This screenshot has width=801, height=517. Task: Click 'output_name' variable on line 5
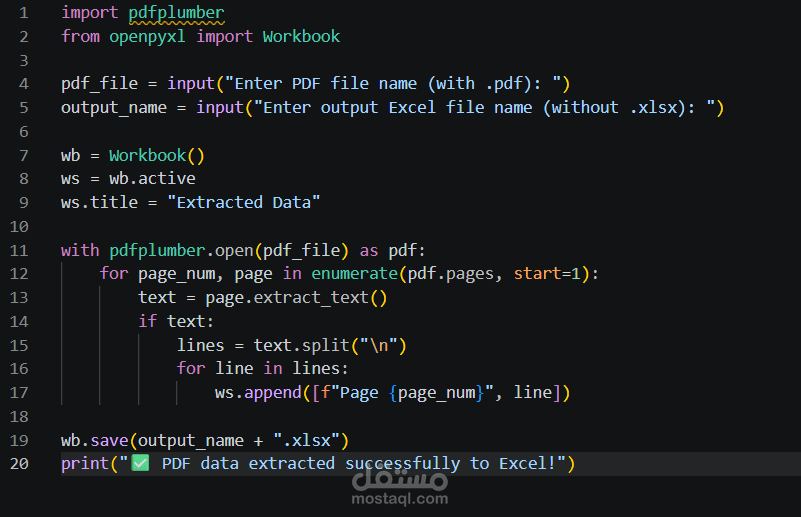click(x=114, y=108)
